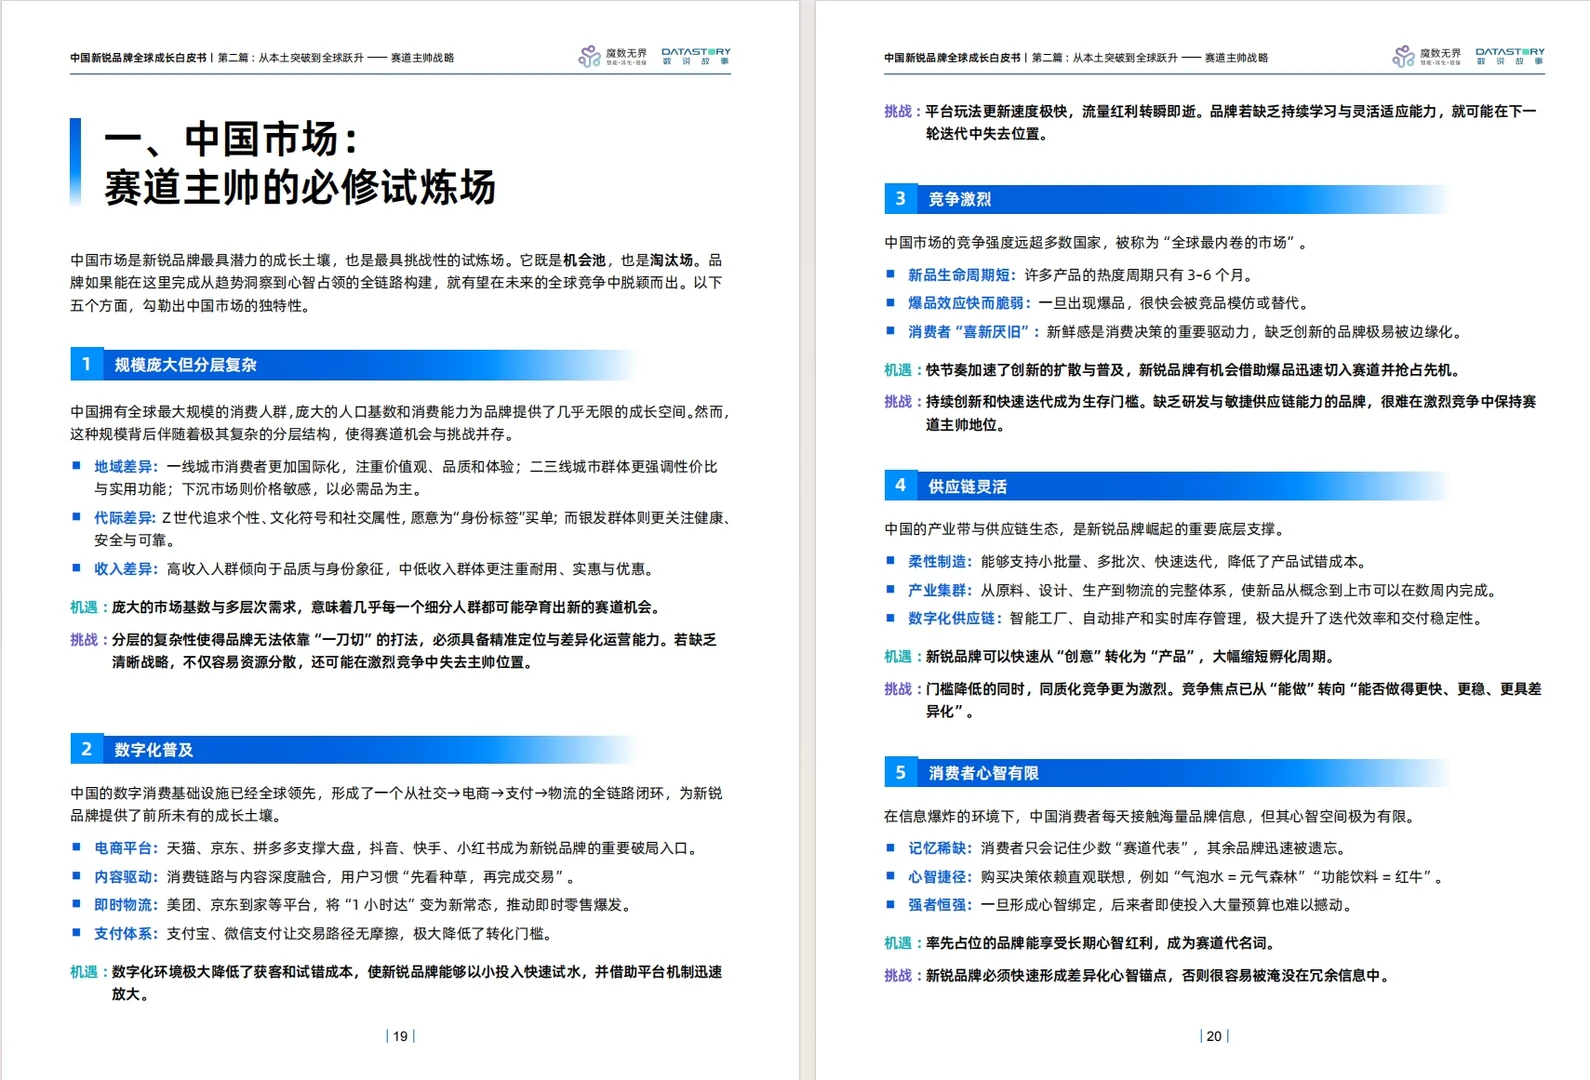The width and height of the screenshot is (1590, 1080).
Task: Click the page number 20
Action: pyautogui.click(x=1214, y=1036)
